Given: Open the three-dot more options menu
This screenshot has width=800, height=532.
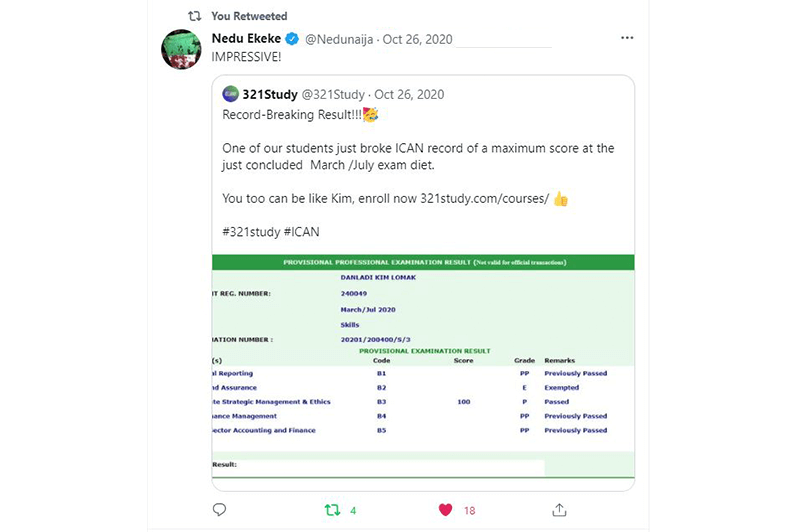Looking at the screenshot, I should pyautogui.click(x=627, y=39).
